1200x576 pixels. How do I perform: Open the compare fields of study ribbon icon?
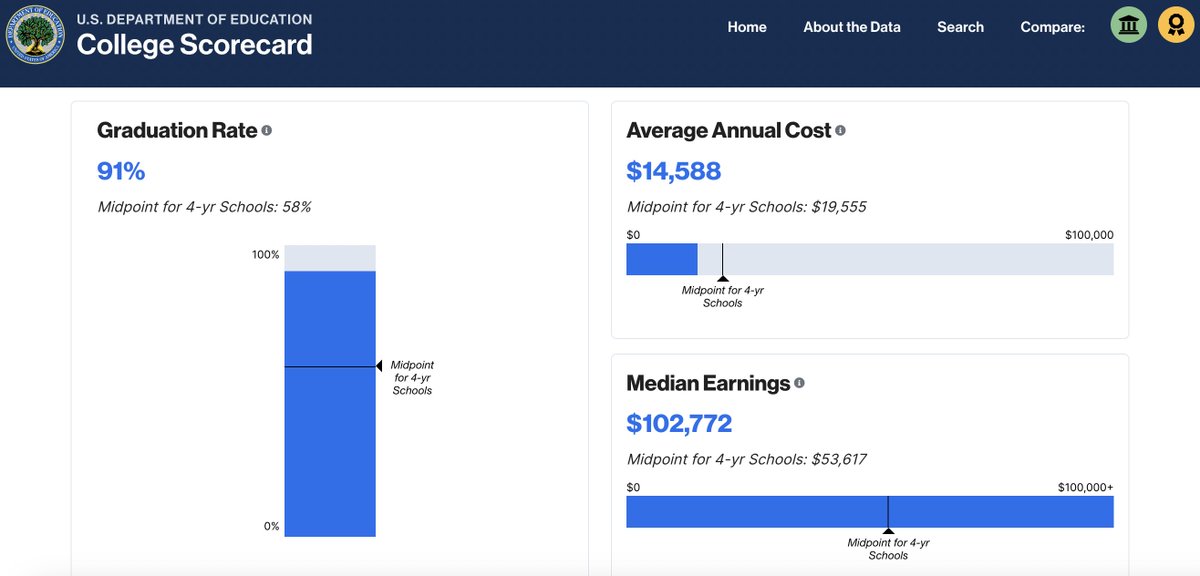coord(1175,26)
